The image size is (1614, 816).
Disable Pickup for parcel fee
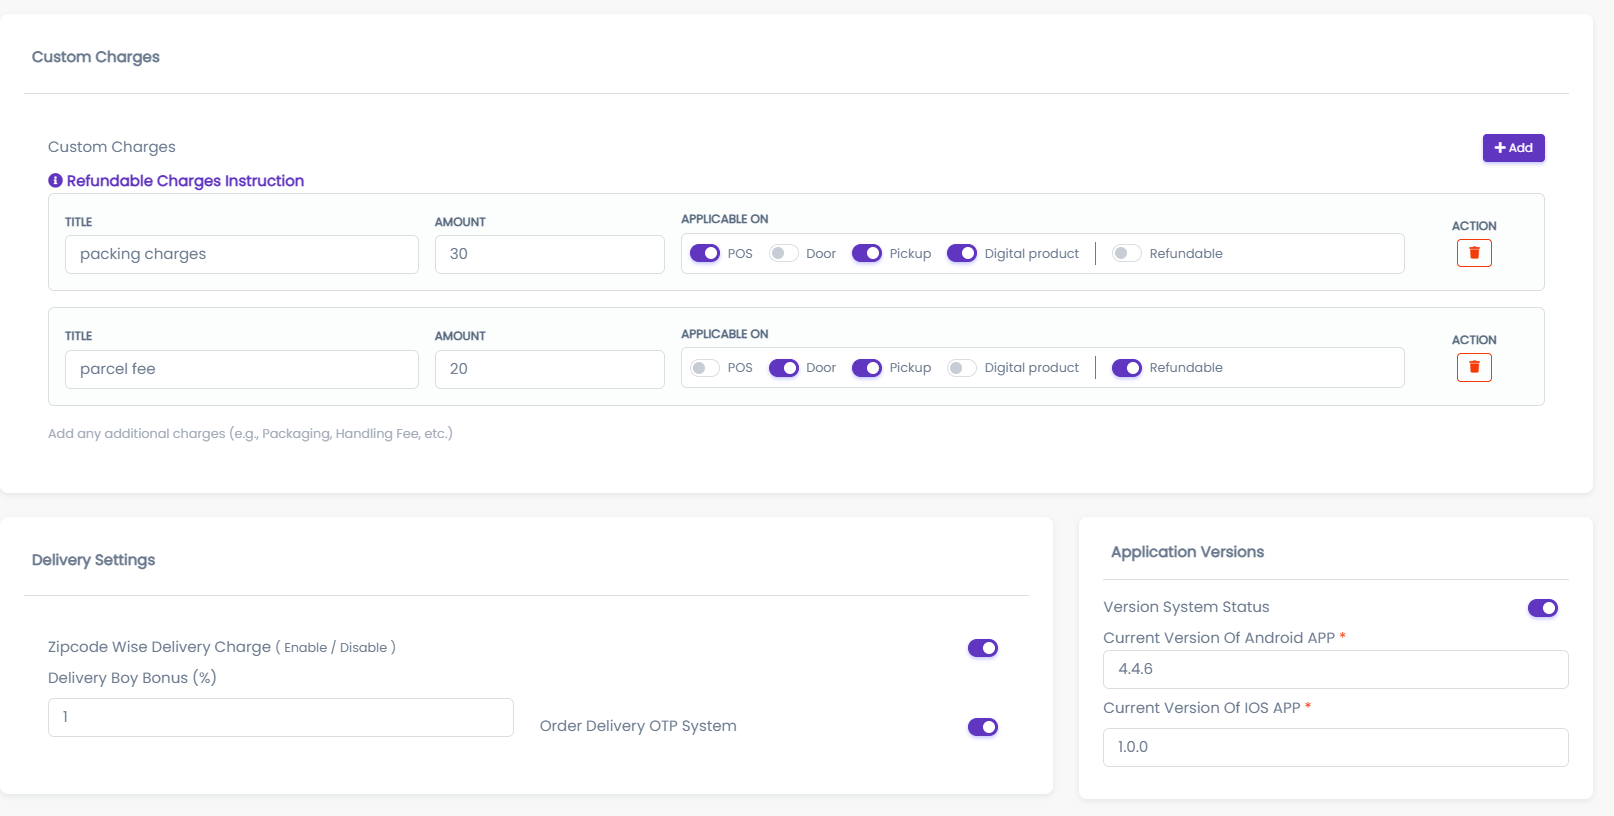pyautogui.click(x=867, y=368)
